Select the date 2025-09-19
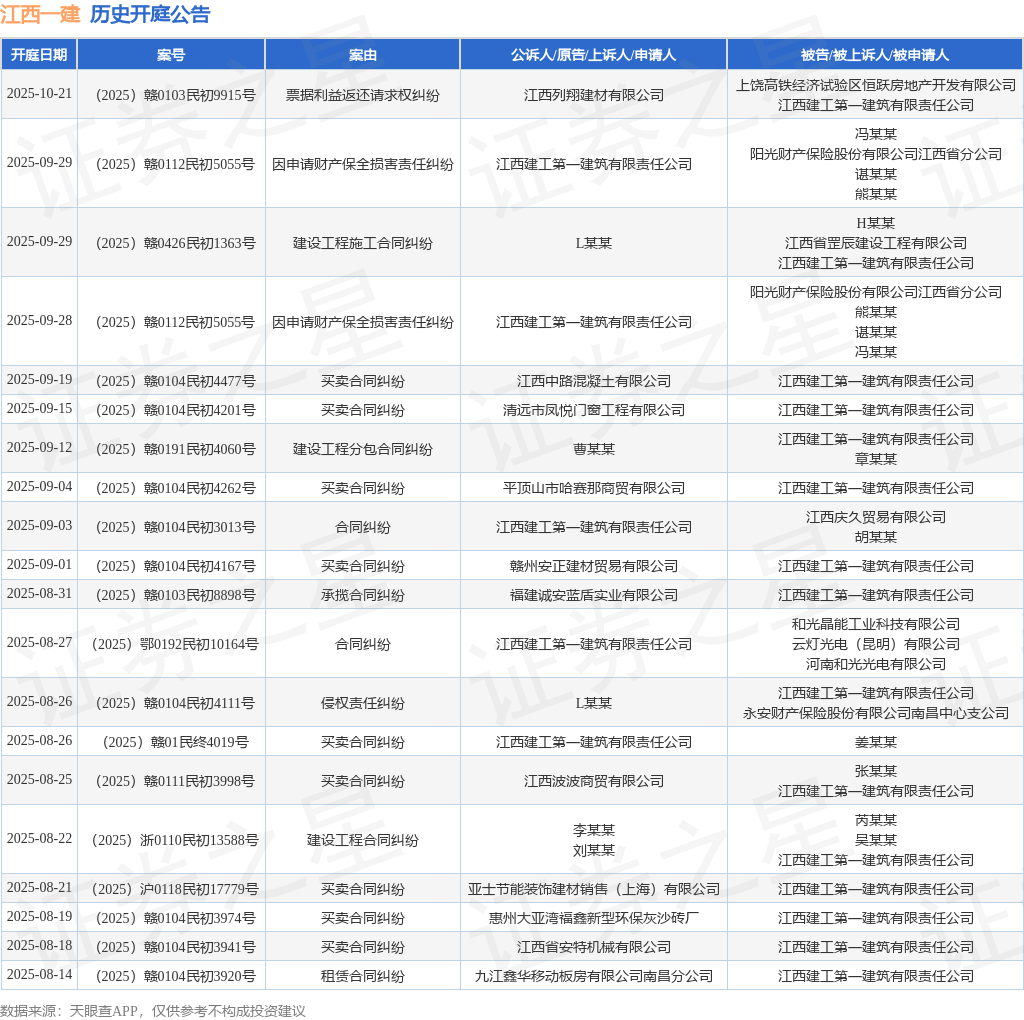The height and width of the screenshot is (1020, 1024). click(x=39, y=379)
